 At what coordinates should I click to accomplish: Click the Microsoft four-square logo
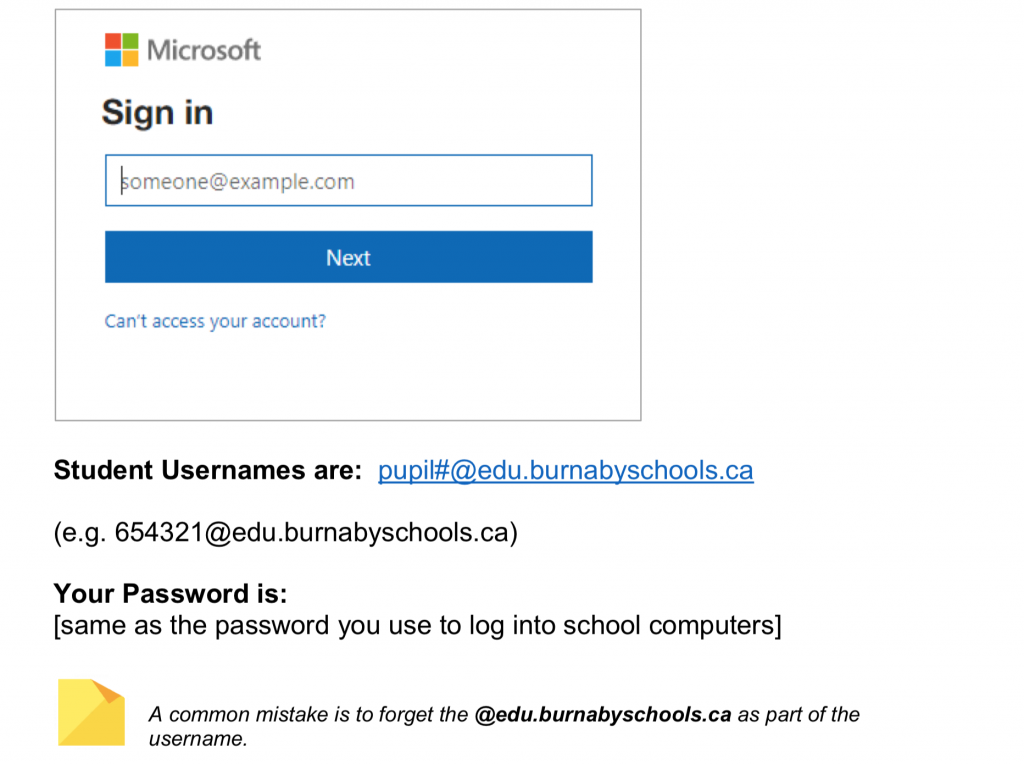pyautogui.click(x=121, y=49)
